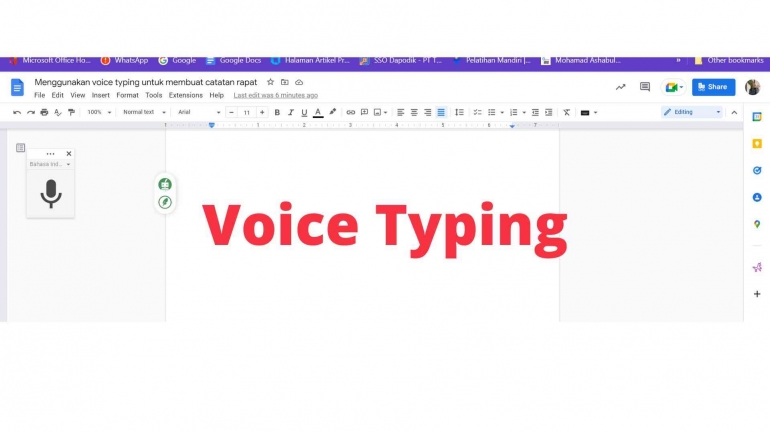
Task: Open the Insert menu
Action: click(x=101, y=95)
